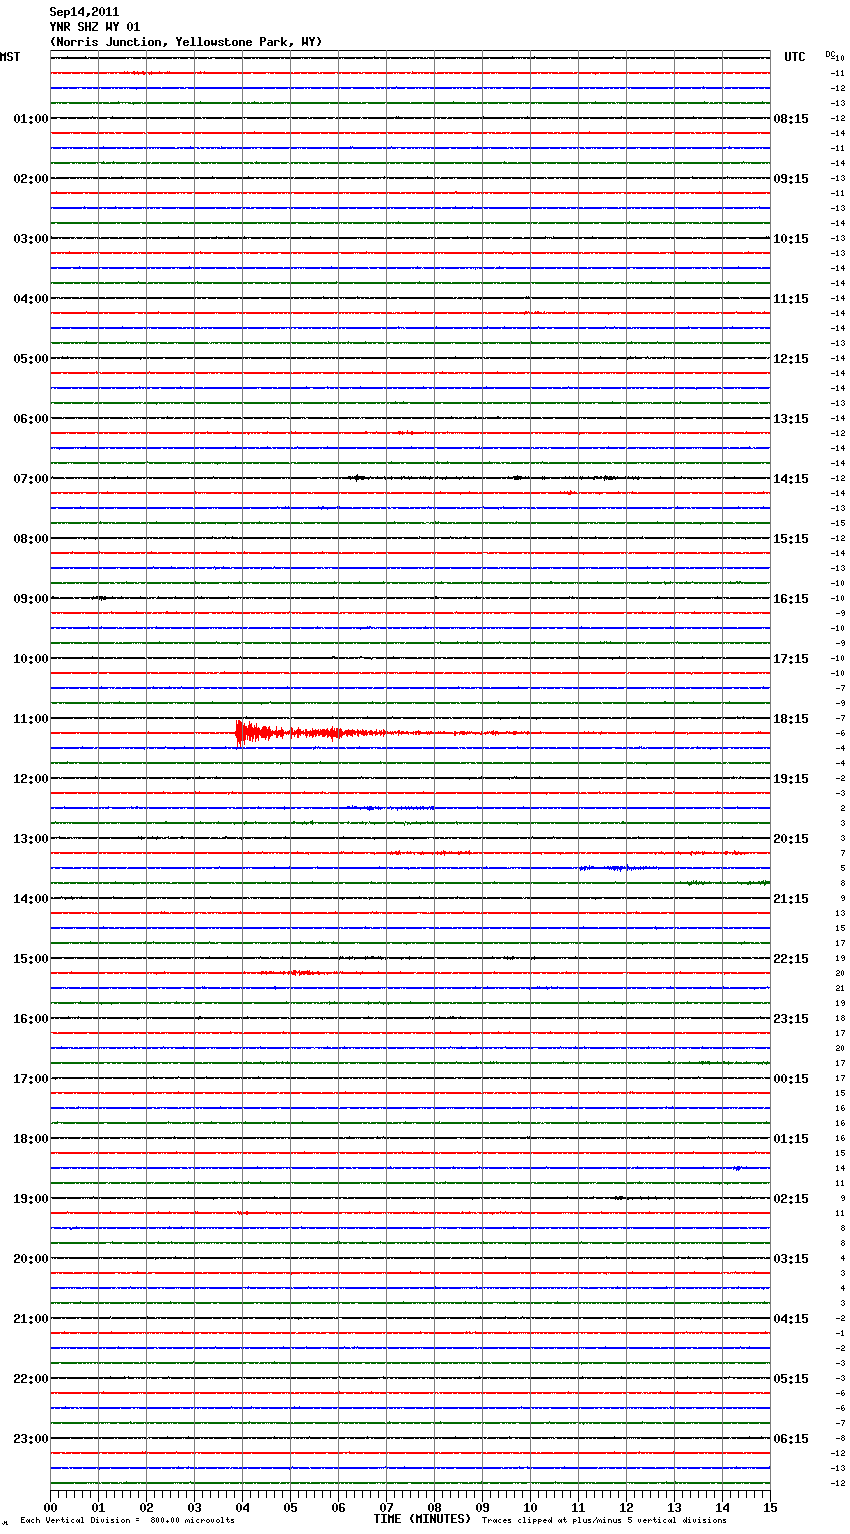Select the 07:00 MST time label
Image resolution: width=850 pixels, height=1534 pixels.
tap(30, 479)
